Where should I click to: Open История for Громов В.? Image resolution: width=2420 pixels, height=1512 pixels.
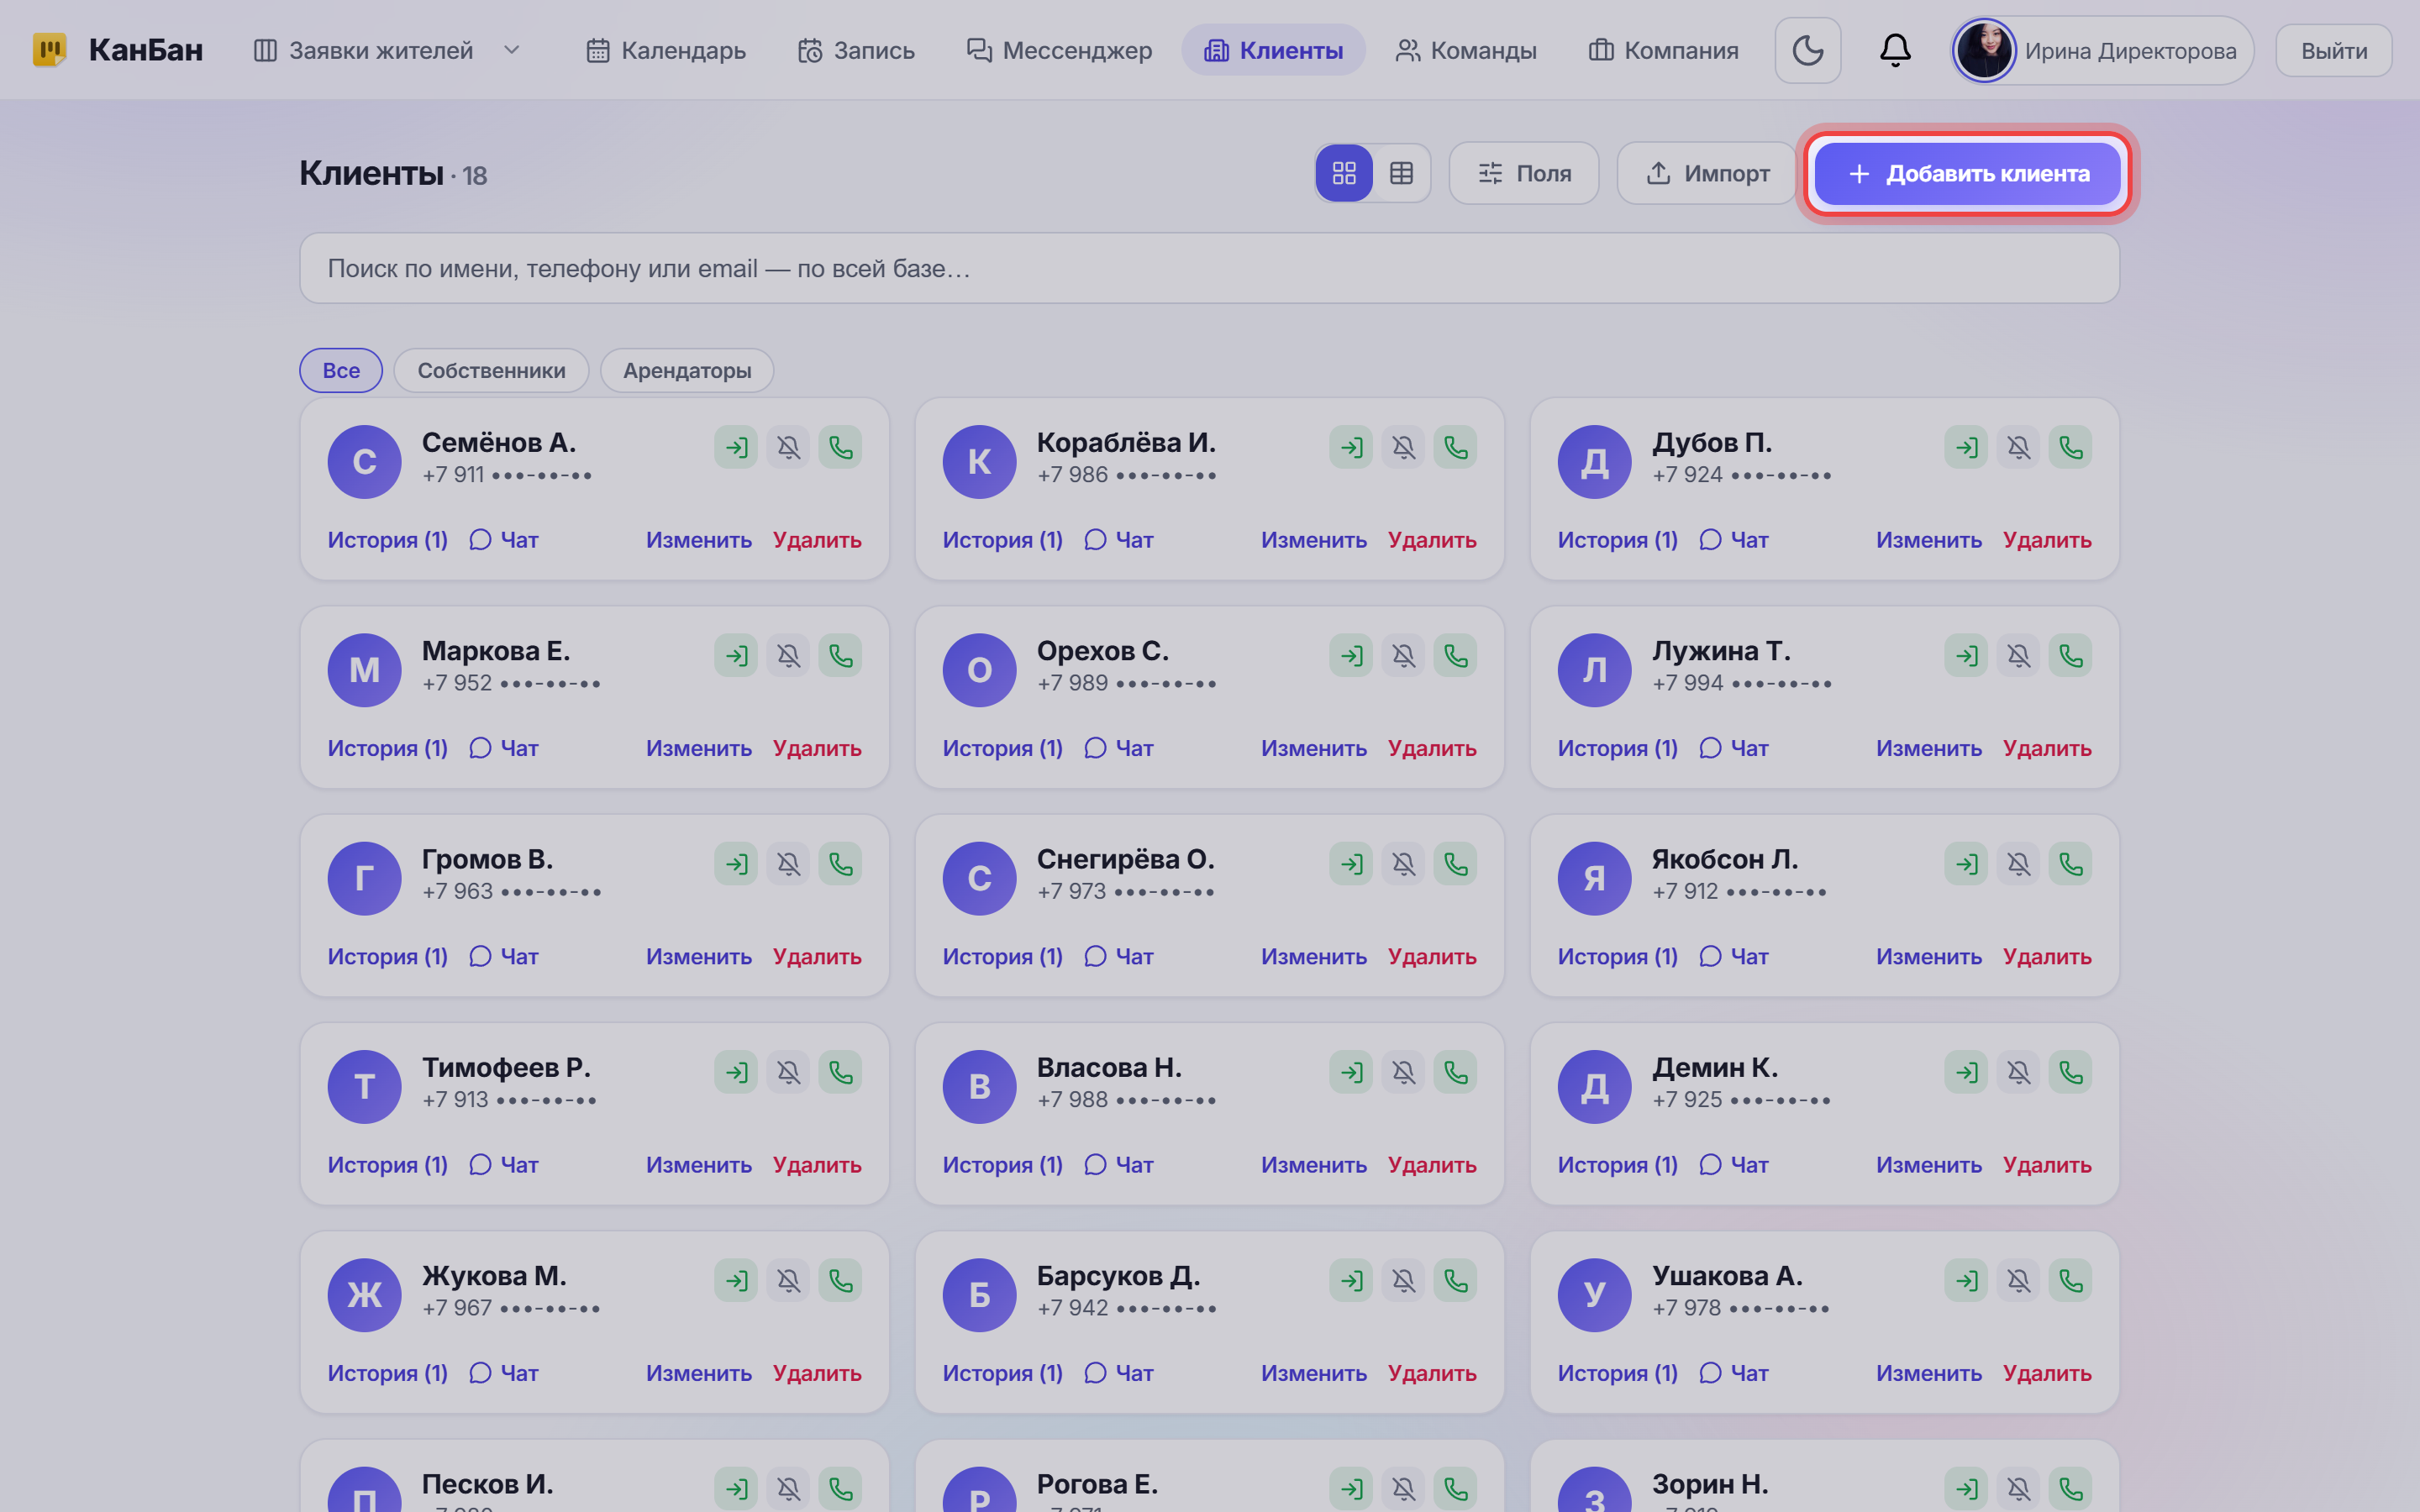[387, 957]
